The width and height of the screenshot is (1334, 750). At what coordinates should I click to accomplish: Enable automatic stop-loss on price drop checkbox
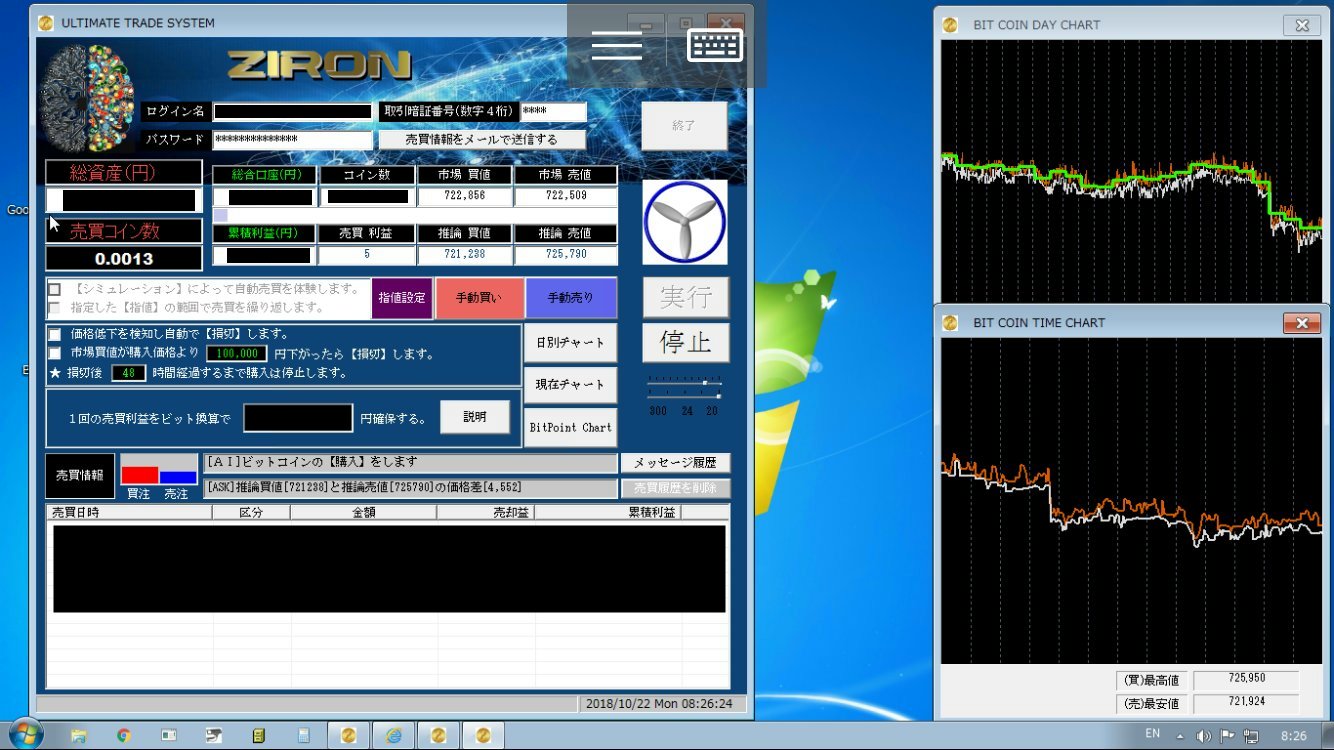pyautogui.click(x=55, y=334)
